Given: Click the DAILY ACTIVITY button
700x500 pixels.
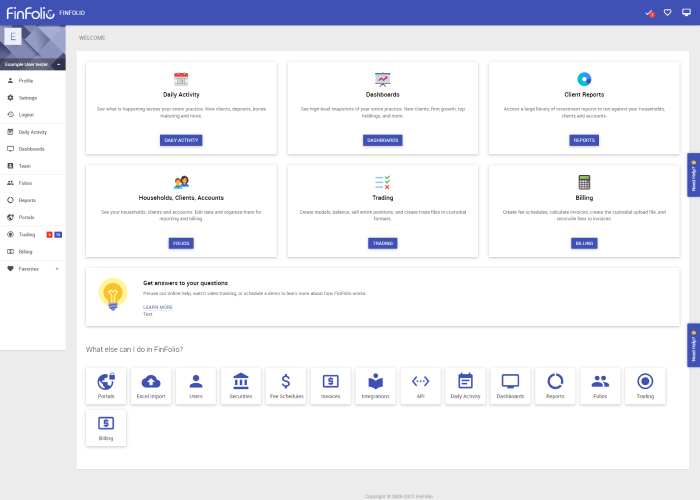Looking at the screenshot, I should tap(181, 140).
